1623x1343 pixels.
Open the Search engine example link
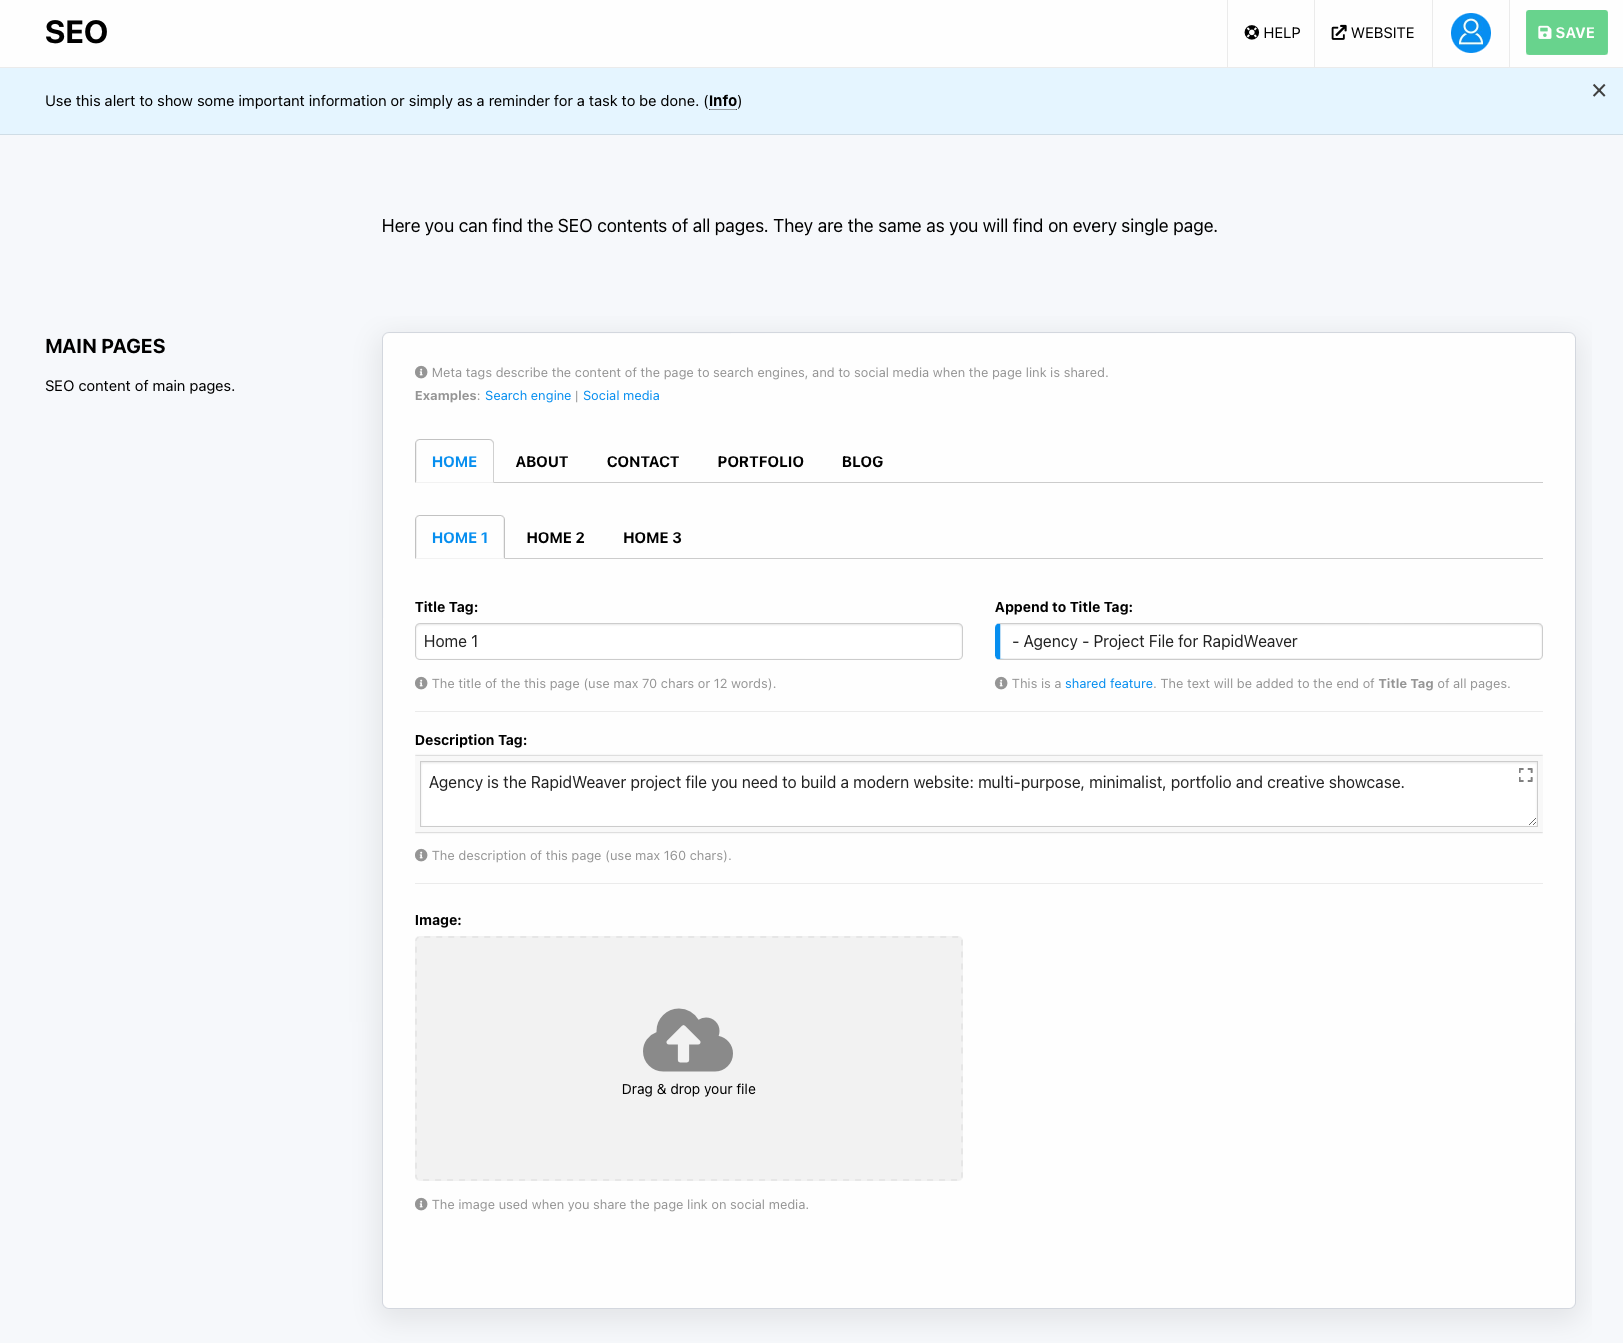[x=528, y=396]
